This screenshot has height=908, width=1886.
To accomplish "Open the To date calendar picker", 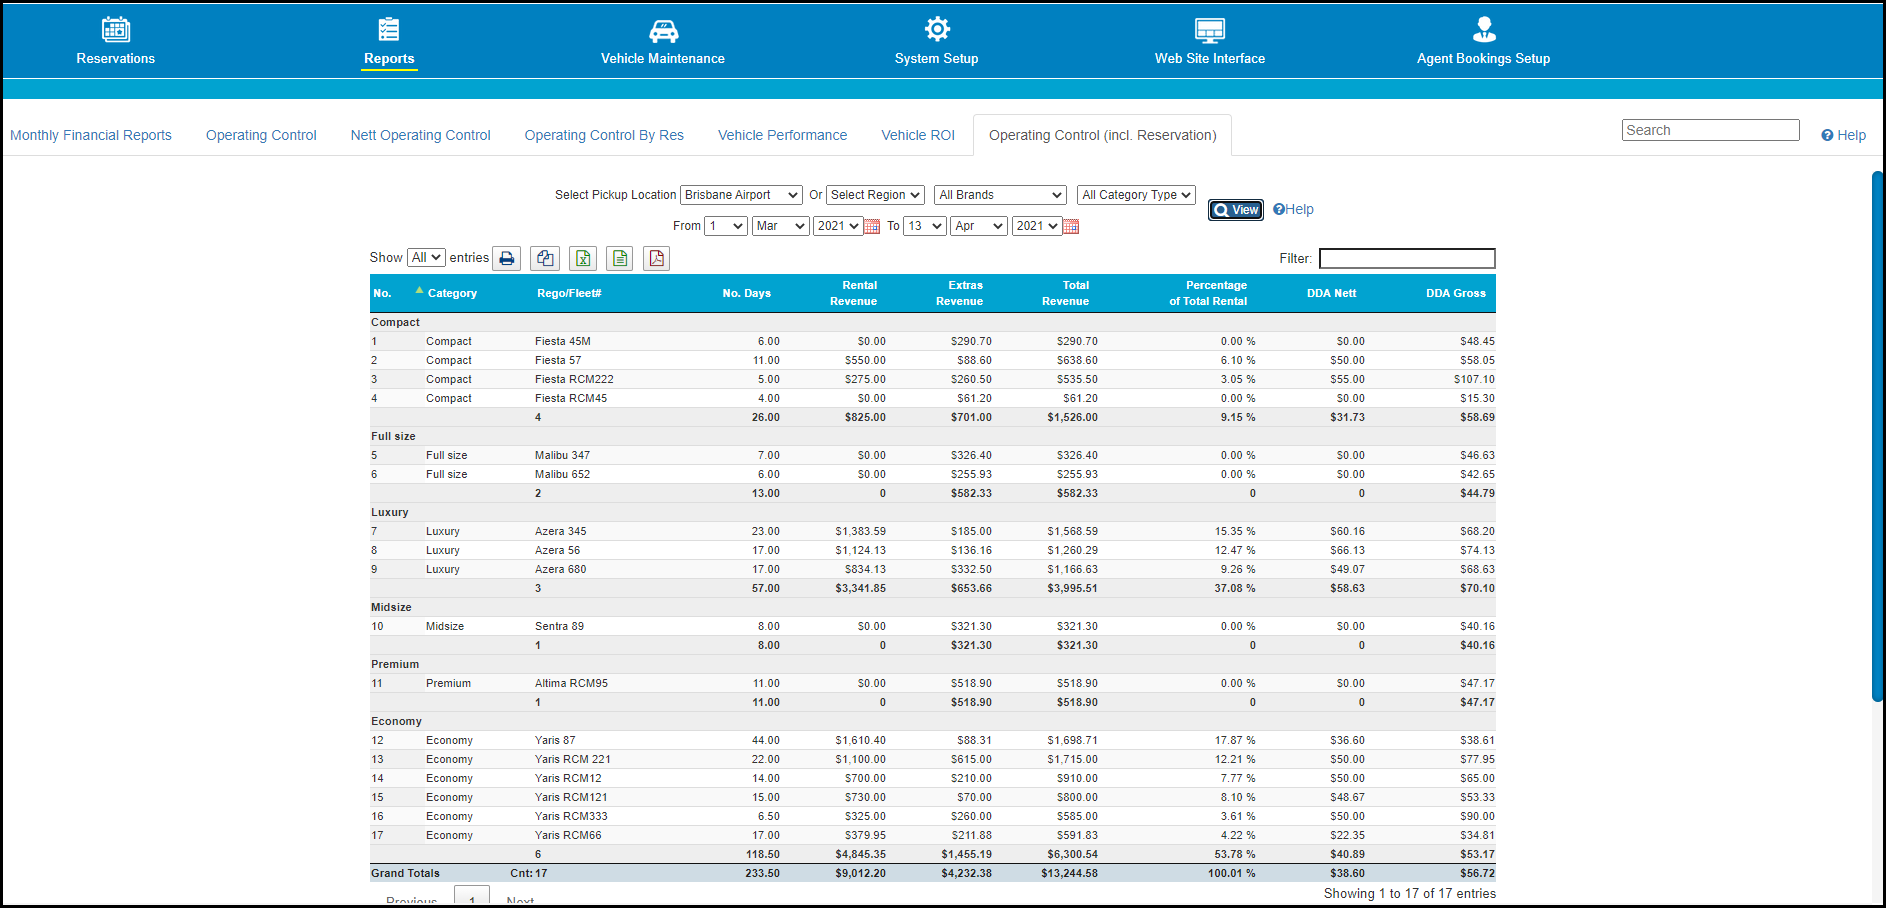I will (1071, 227).
